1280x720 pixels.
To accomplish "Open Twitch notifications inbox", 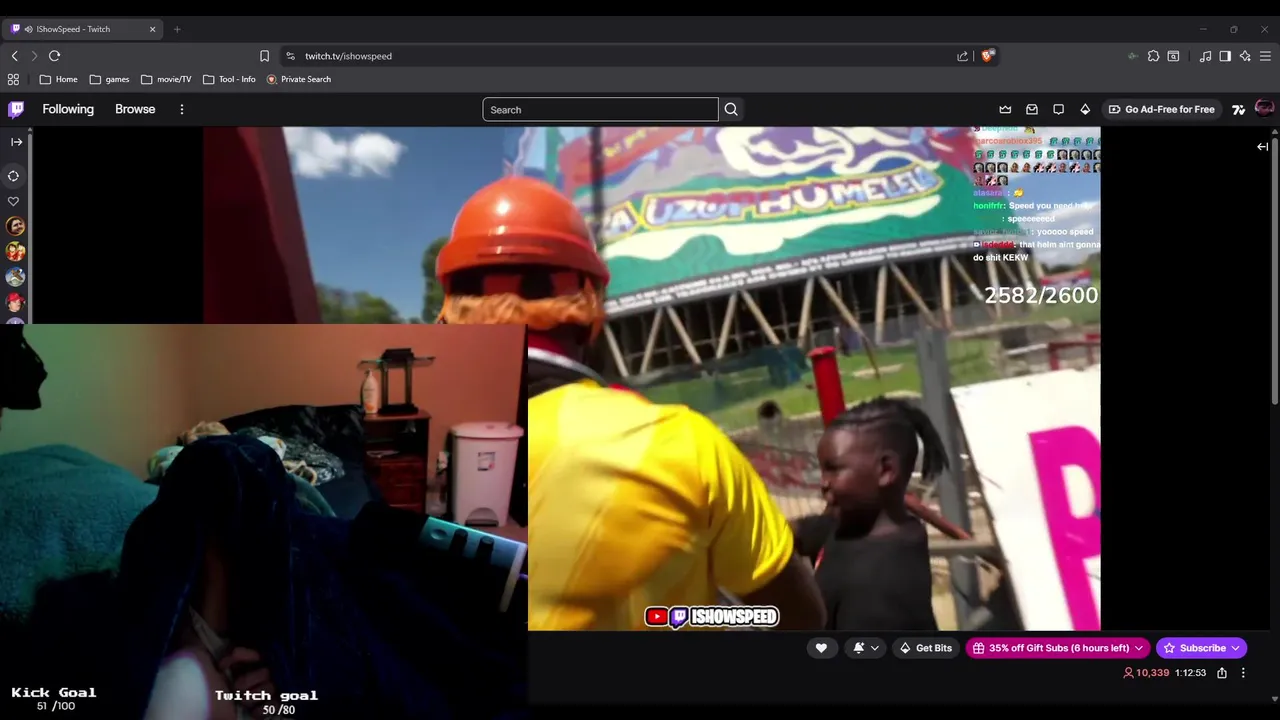I will [x=1032, y=109].
